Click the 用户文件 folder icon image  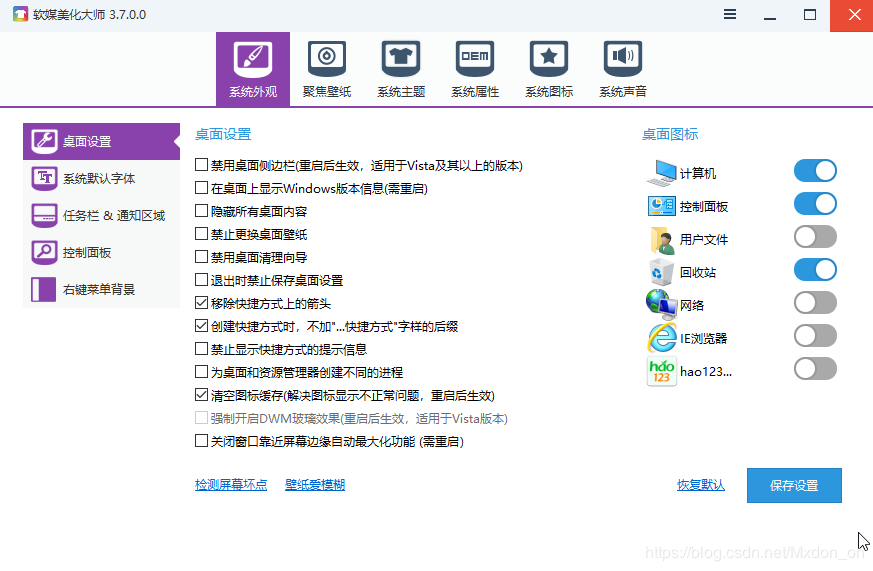[661, 239]
